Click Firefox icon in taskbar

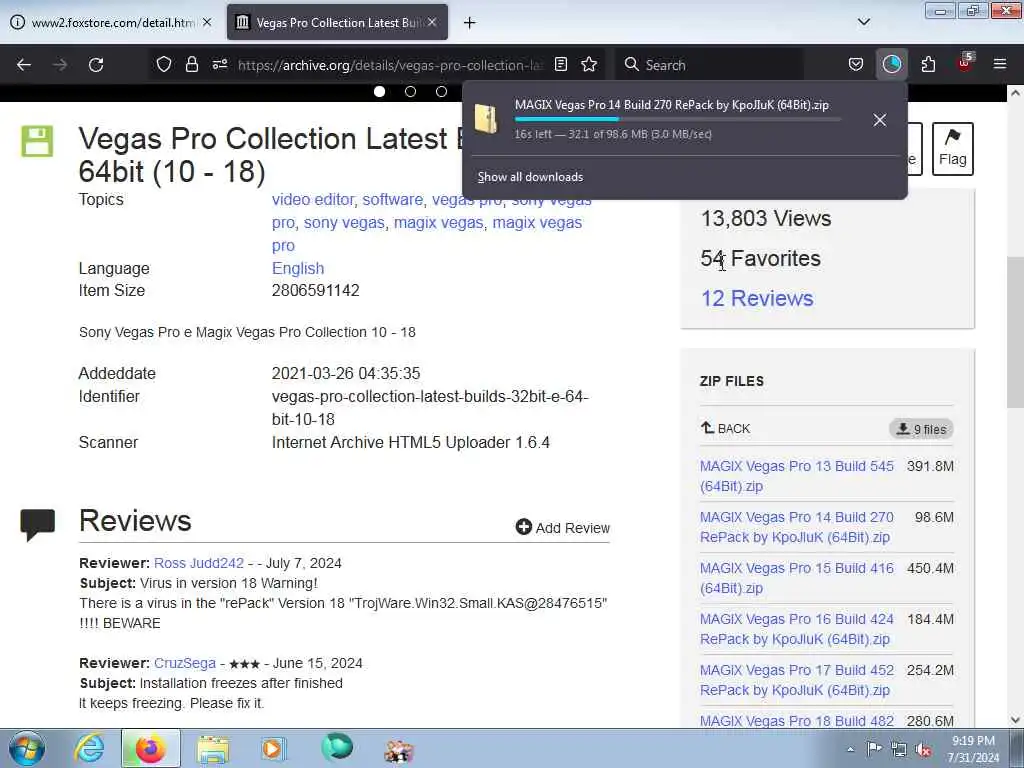coord(150,748)
